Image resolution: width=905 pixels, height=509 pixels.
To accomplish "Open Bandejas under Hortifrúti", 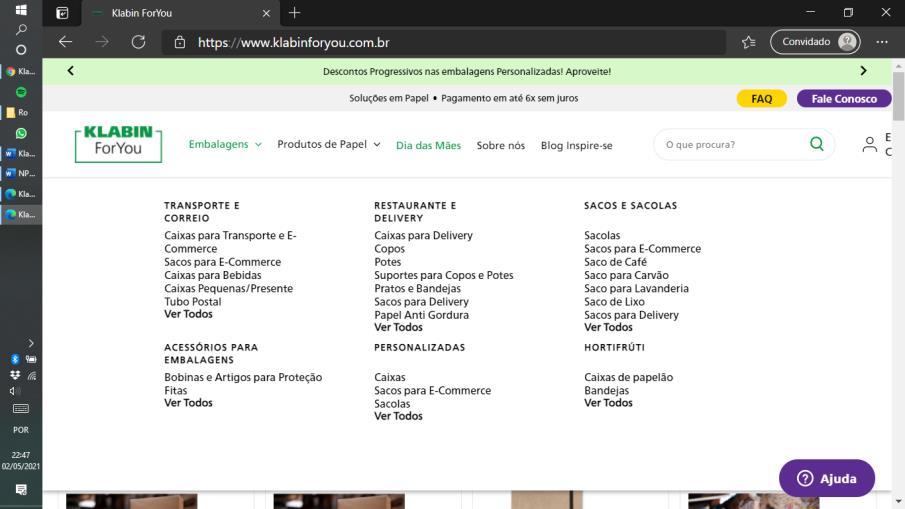I will pyautogui.click(x=607, y=391).
